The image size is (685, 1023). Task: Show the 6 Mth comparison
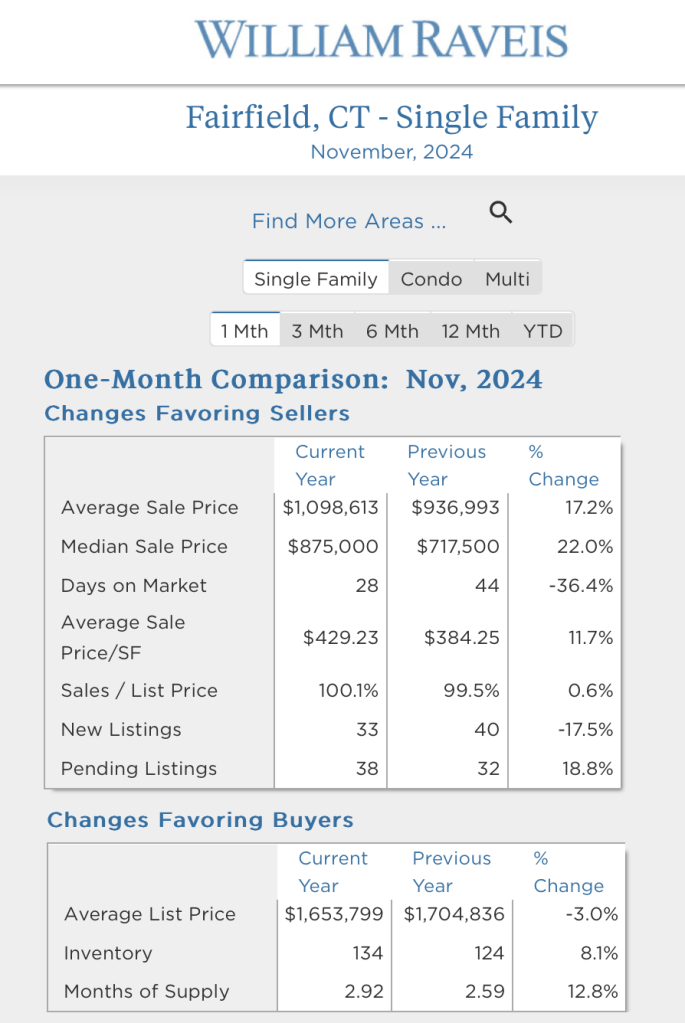click(392, 331)
